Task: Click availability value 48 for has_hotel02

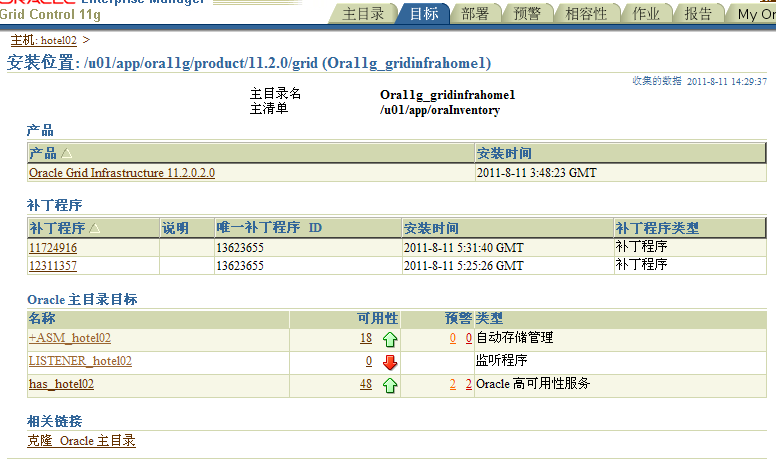Action: pyautogui.click(x=366, y=384)
